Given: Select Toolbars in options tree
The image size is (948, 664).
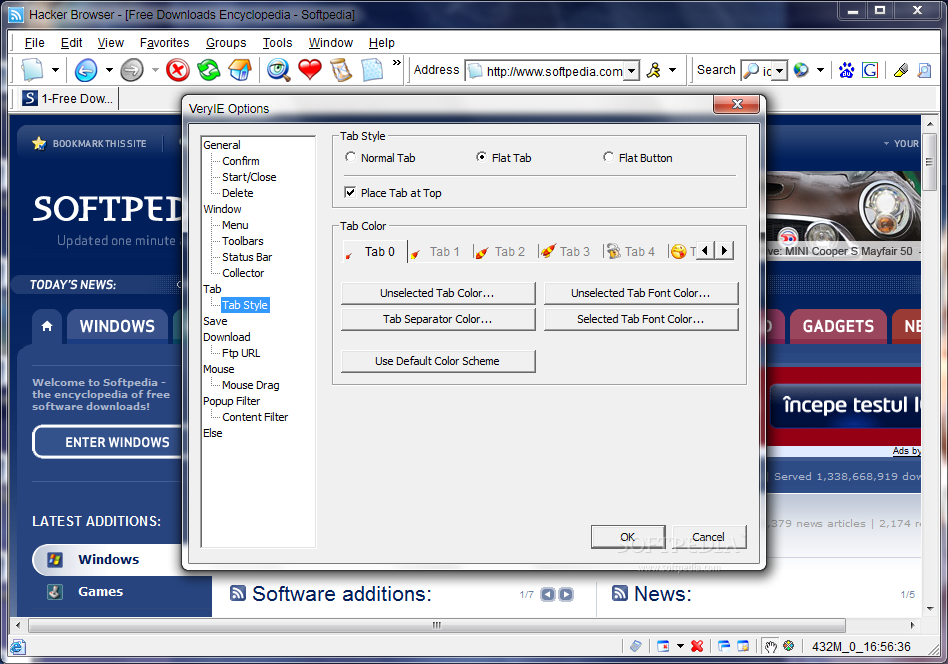Looking at the screenshot, I should pos(242,241).
